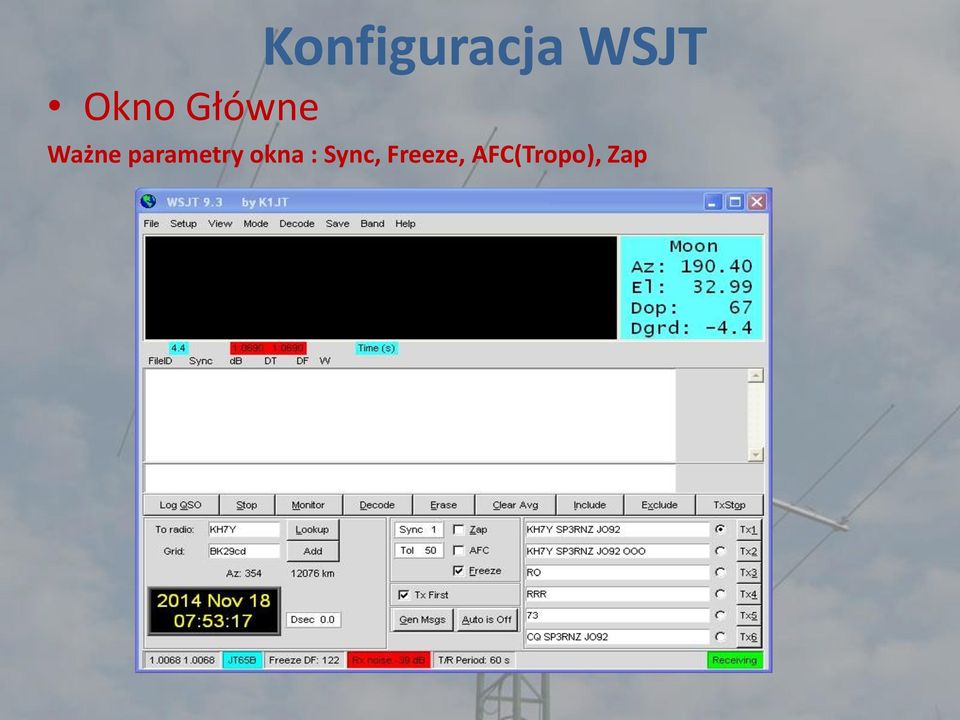Screen dimensions: 960x720
Task: Click the scroll up arrow of decode list
Action: [x=756, y=375]
